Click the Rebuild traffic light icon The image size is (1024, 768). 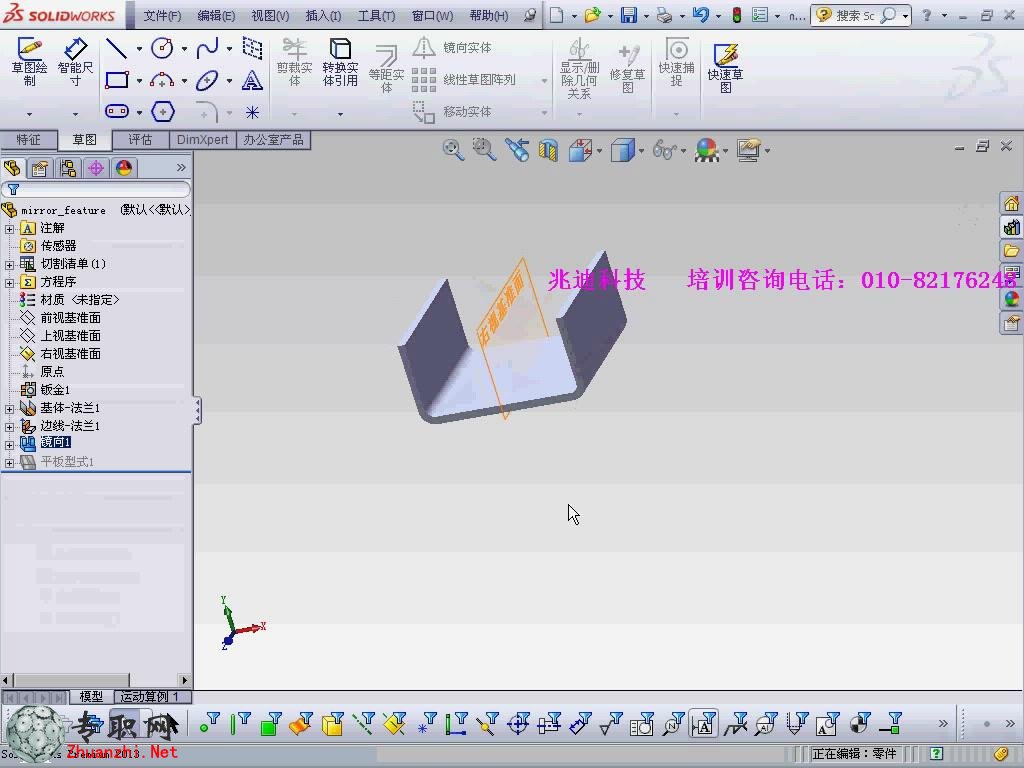pos(737,15)
